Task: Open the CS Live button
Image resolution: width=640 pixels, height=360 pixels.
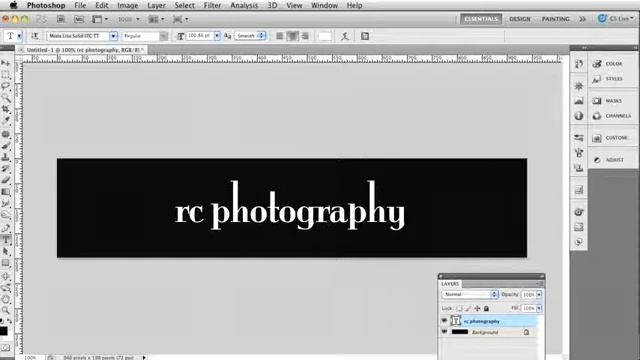Action: pyautogui.click(x=616, y=19)
